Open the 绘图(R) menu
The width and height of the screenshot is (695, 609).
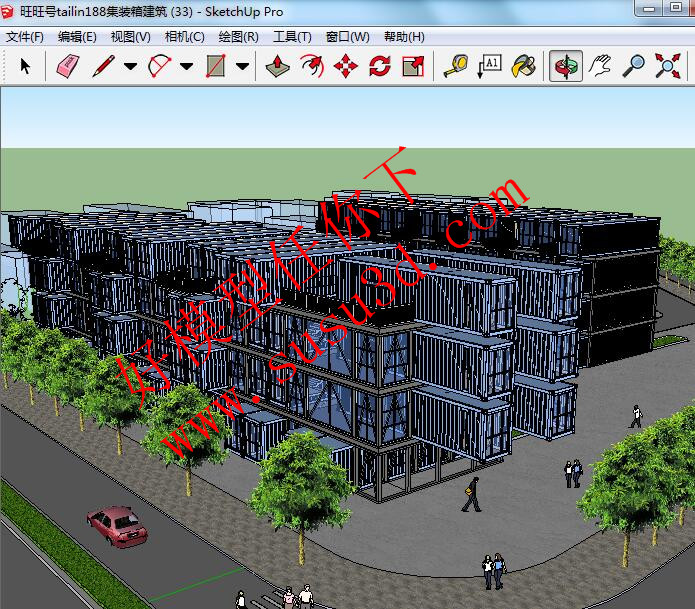238,37
